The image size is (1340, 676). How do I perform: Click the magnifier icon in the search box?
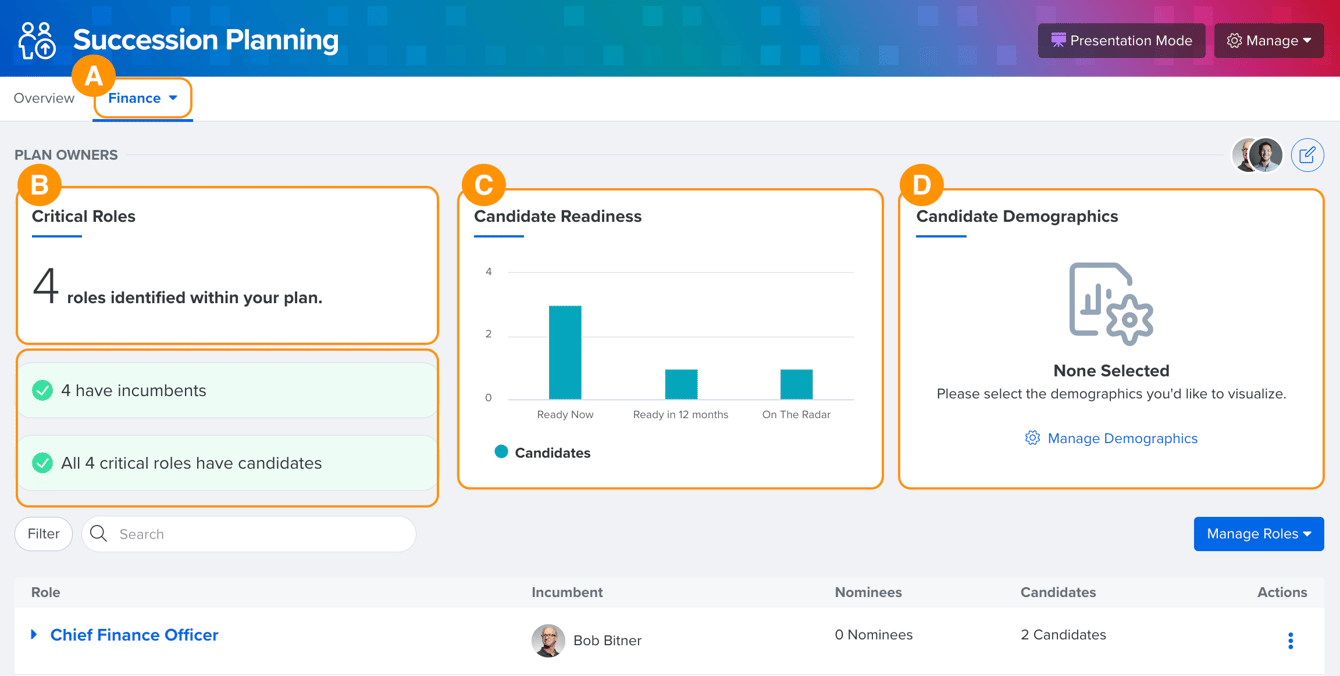98,534
